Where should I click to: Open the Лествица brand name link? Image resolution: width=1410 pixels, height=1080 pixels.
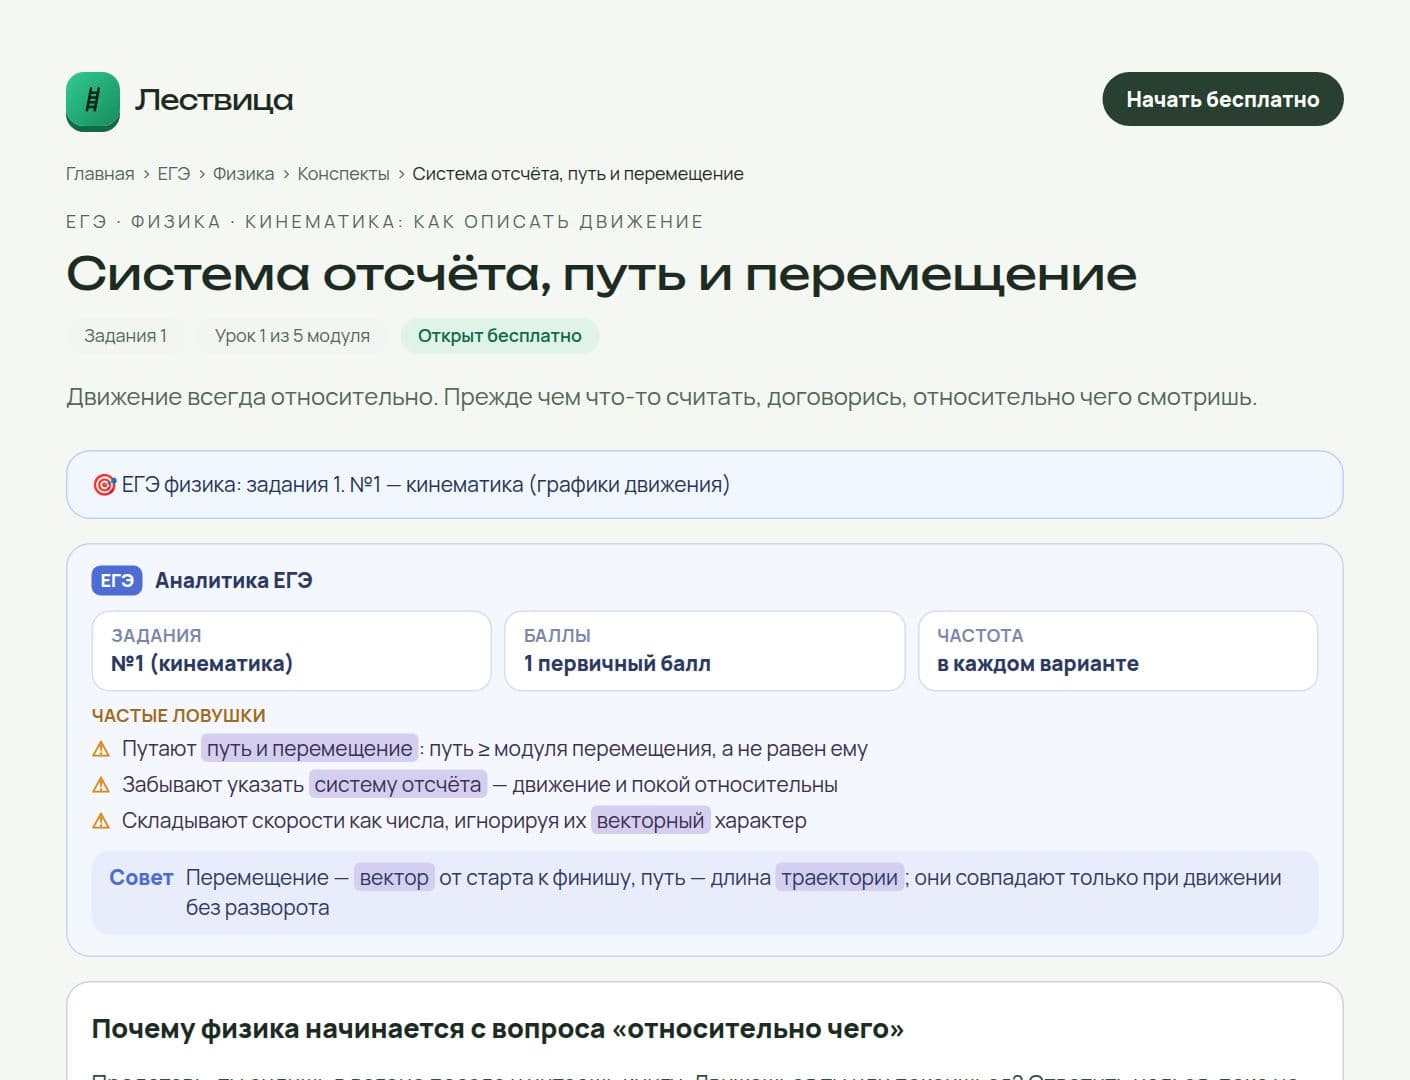[214, 100]
